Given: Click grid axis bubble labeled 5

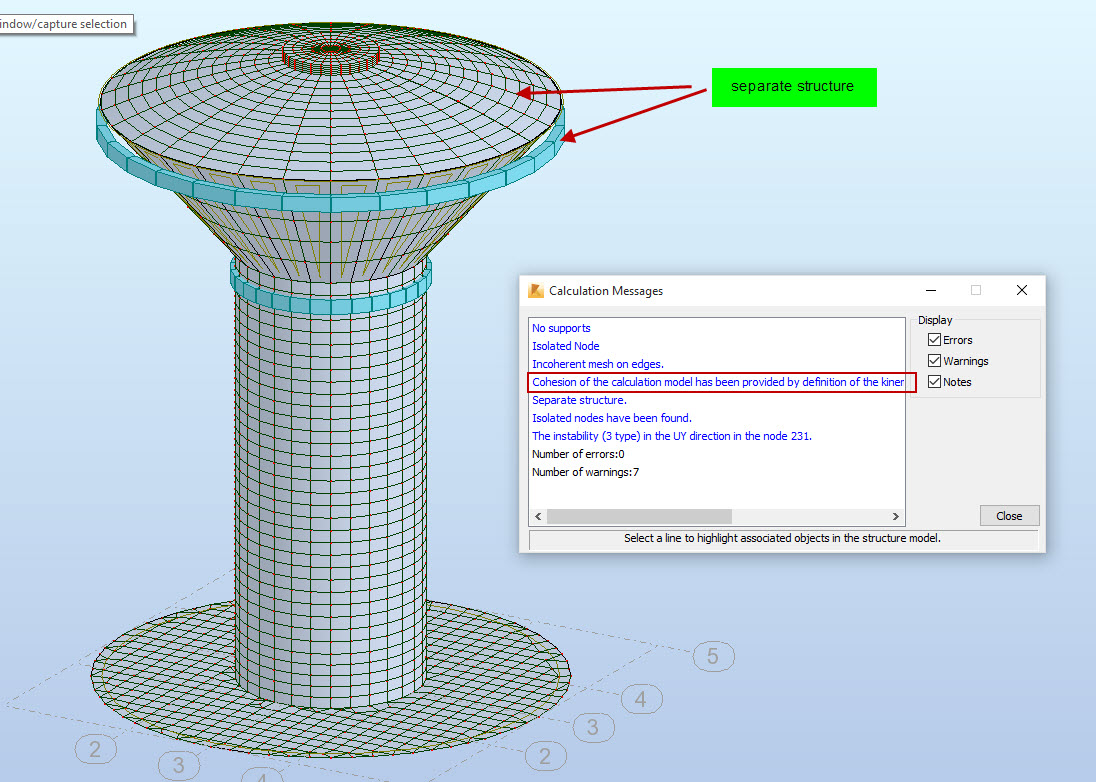Looking at the screenshot, I should (713, 656).
